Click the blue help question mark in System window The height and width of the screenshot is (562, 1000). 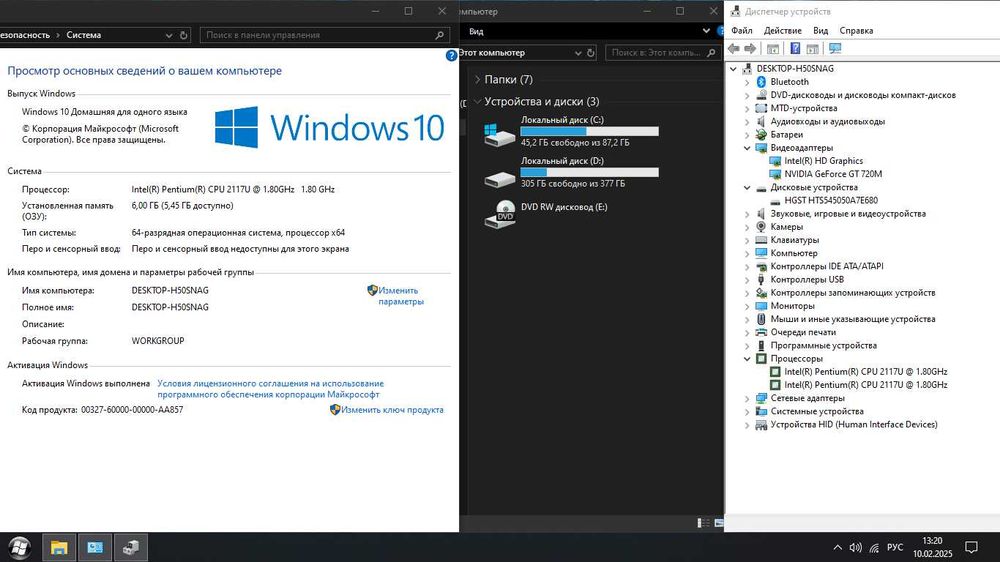[x=452, y=55]
